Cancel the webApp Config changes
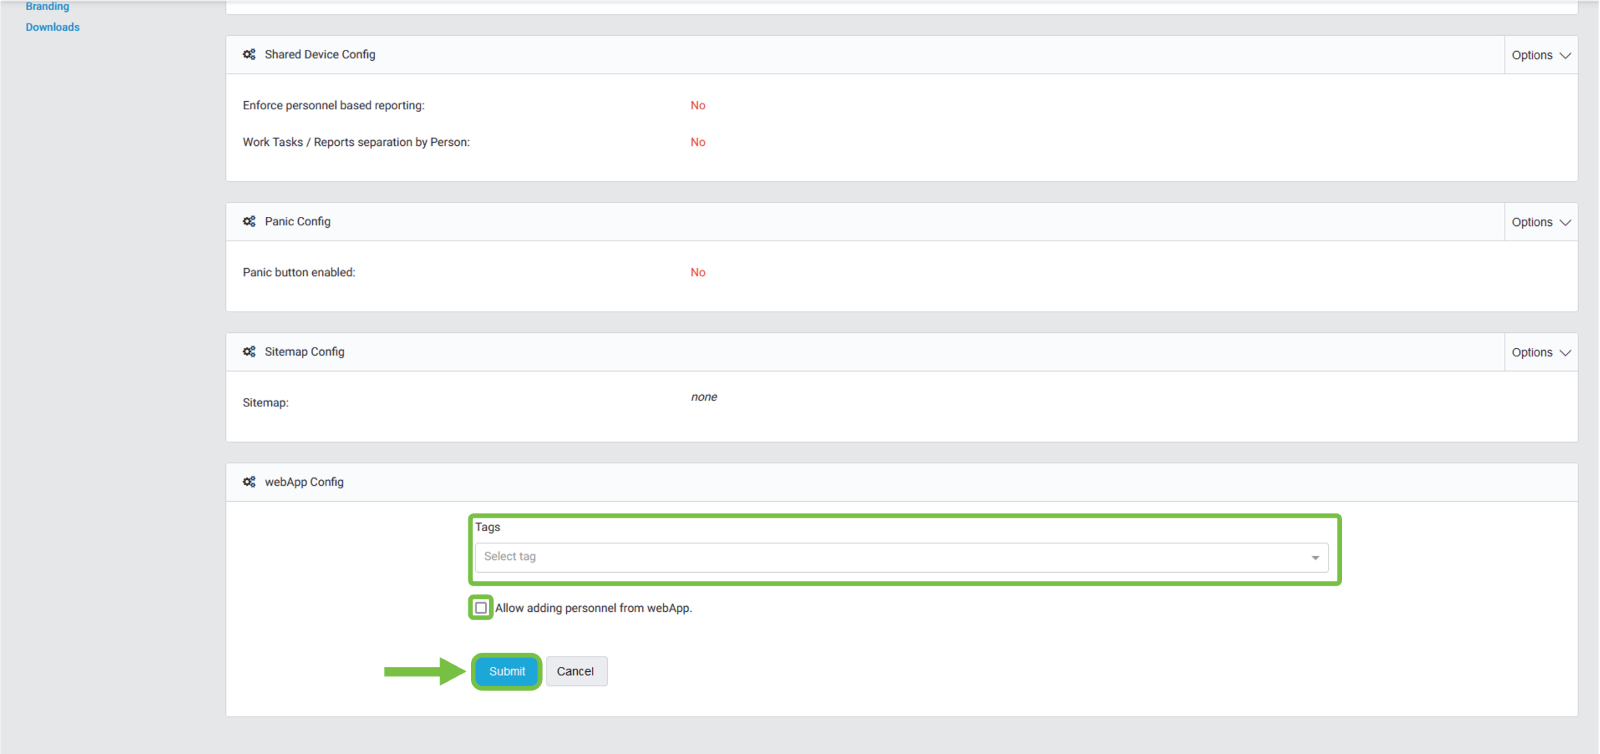 [575, 671]
